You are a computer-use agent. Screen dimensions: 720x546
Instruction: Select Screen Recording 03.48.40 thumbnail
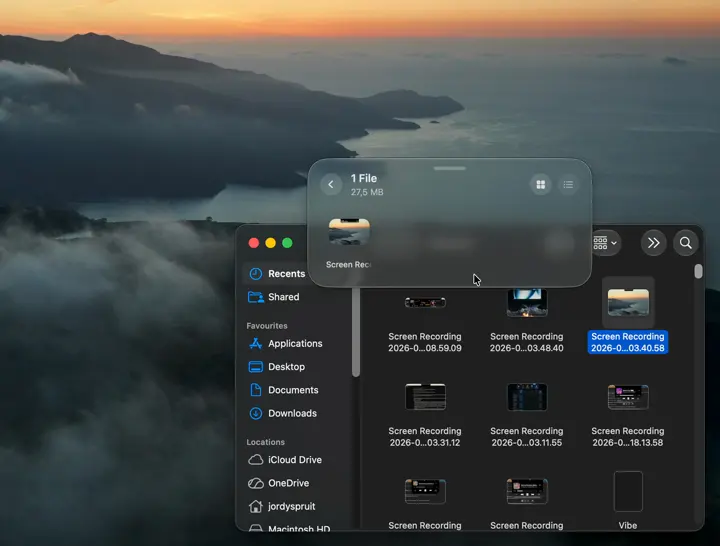(527, 303)
